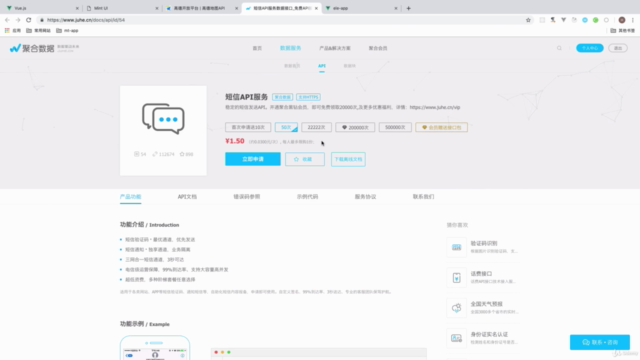Open the 应用 apps bookmark shortcut
Viewport: 640px width, 360px height.
pos(13,31)
